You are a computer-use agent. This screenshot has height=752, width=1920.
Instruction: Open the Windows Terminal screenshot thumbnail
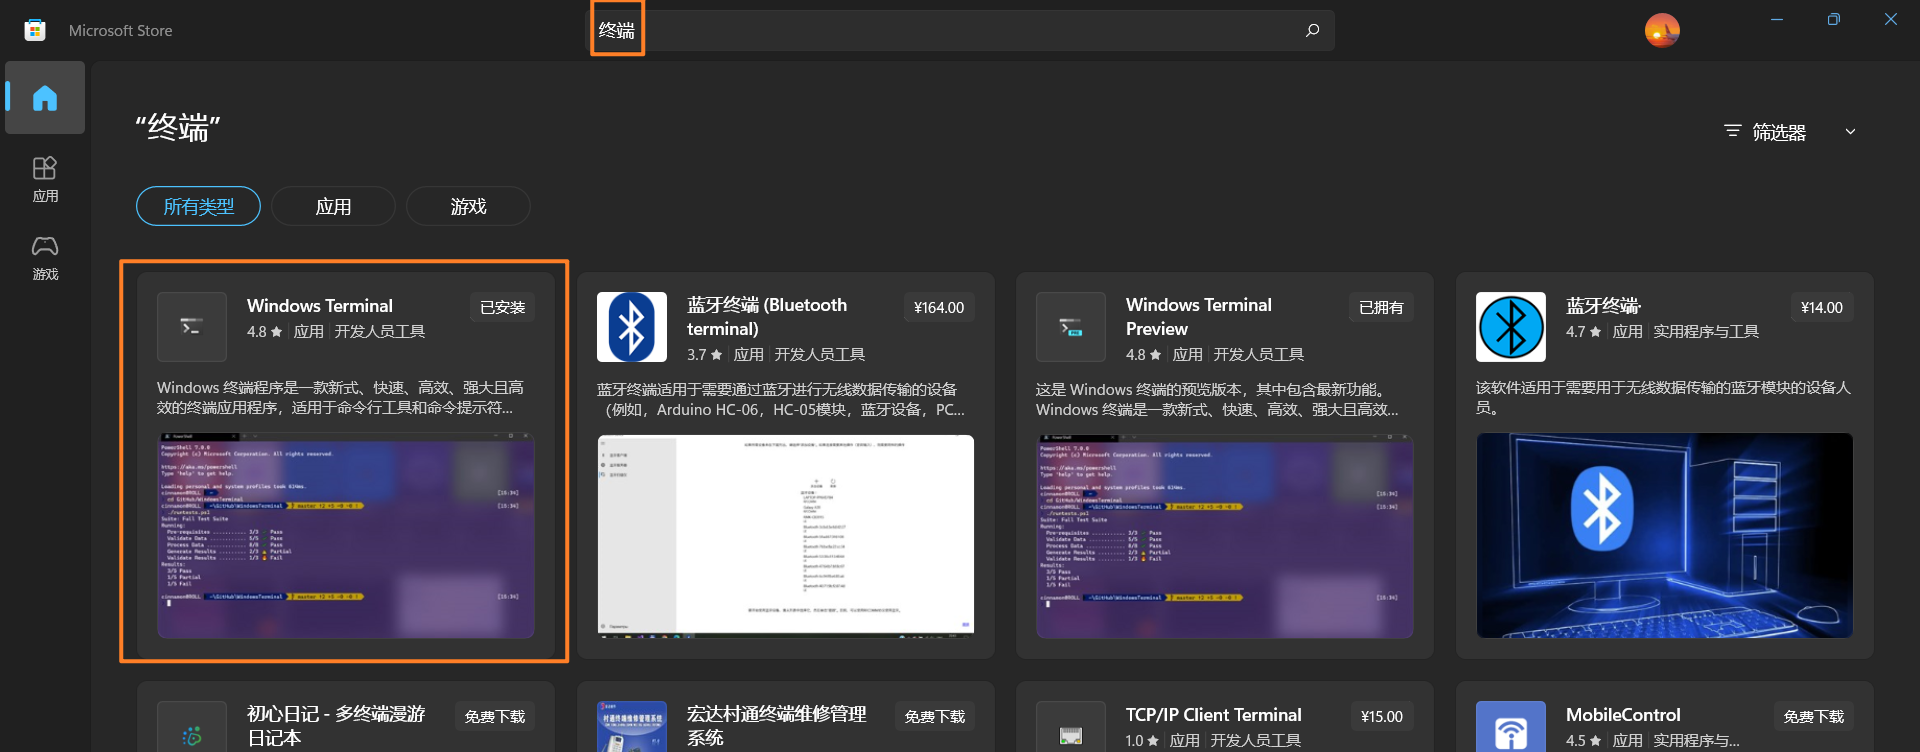[x=346, y=535]
